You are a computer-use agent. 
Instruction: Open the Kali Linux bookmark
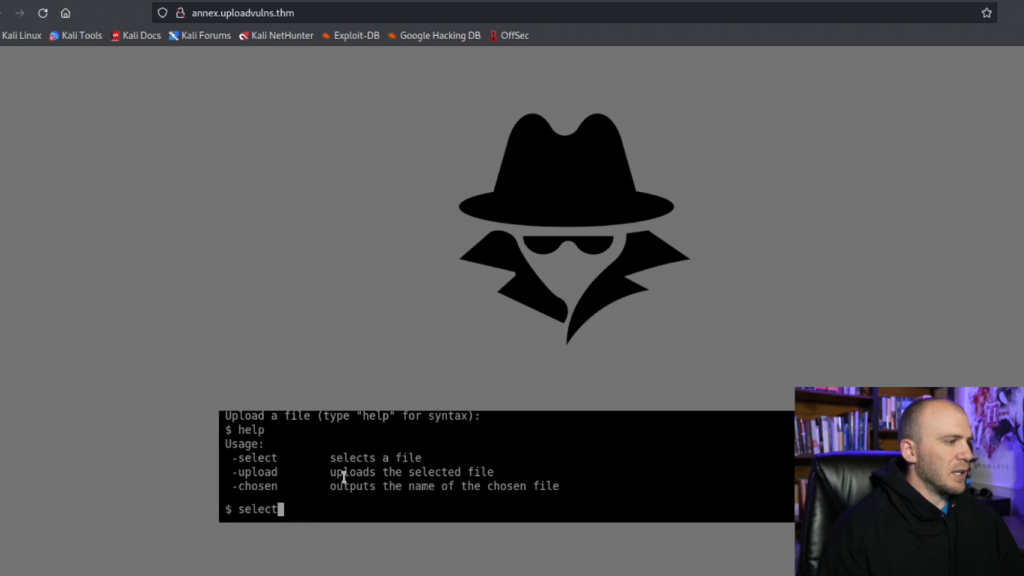(21, 35)
